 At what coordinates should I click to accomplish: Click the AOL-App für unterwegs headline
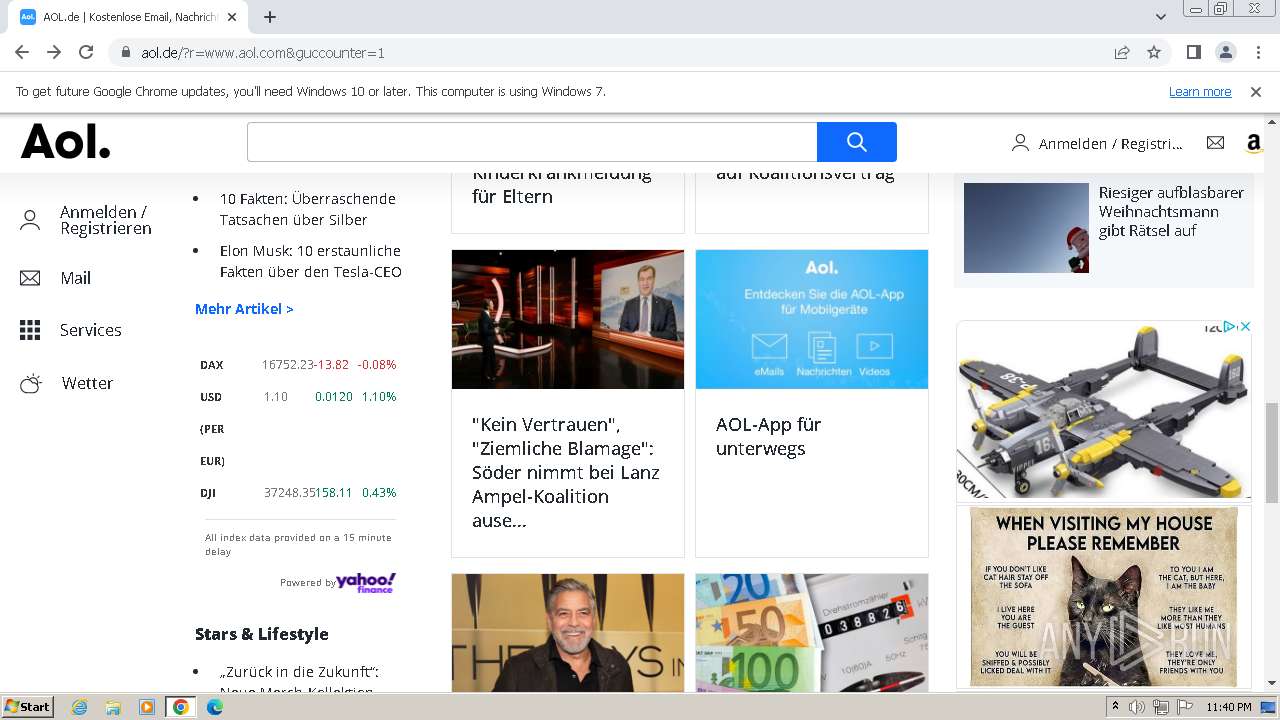[x=768, y=436]
